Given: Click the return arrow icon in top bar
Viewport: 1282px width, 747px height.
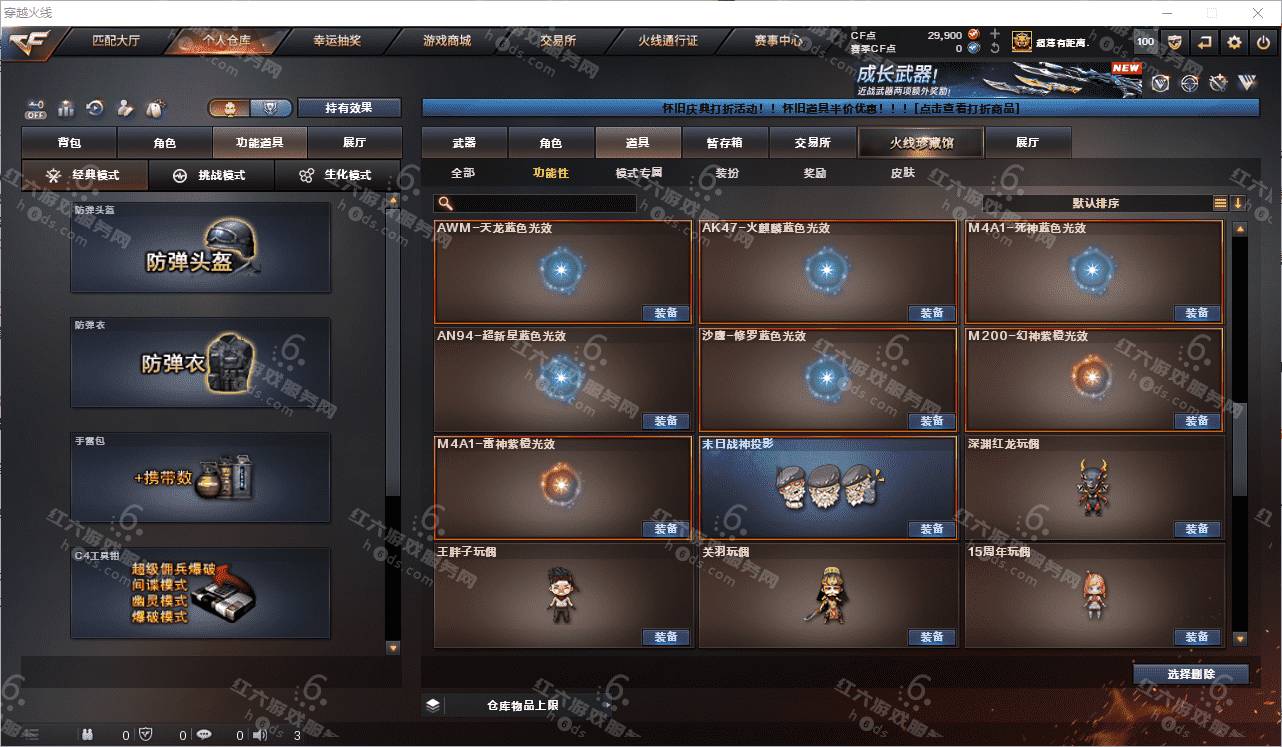Looking at the screenshot, I should point(1204,42).
